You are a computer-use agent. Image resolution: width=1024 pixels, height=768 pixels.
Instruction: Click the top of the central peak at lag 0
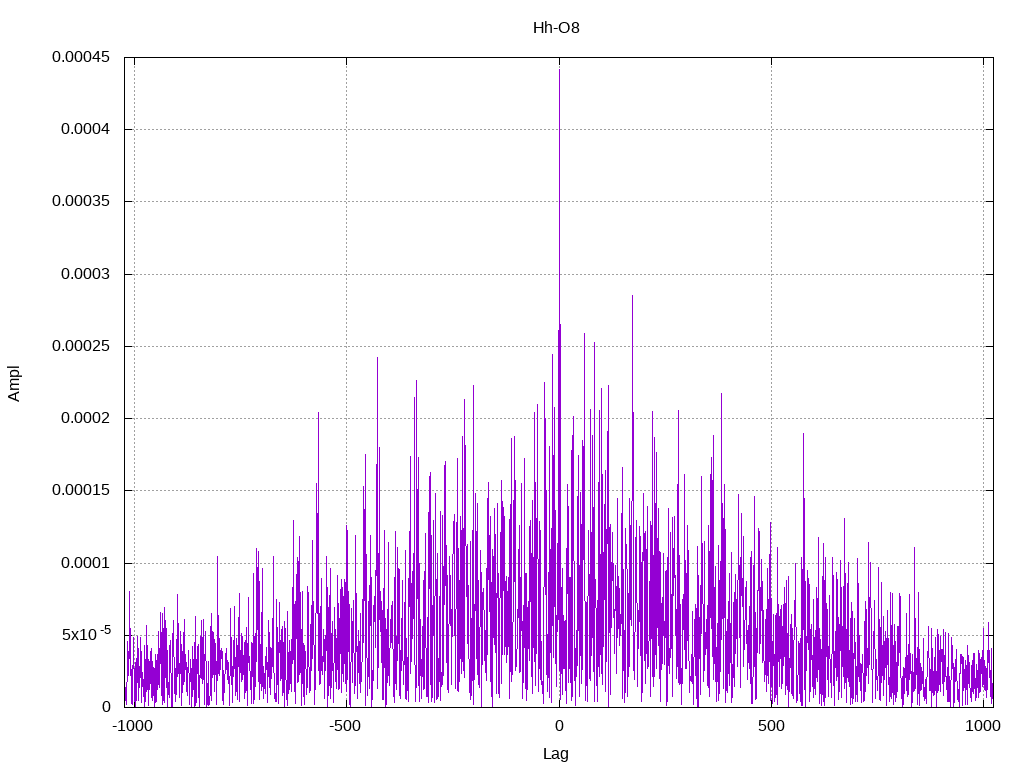tap(559, 70)
